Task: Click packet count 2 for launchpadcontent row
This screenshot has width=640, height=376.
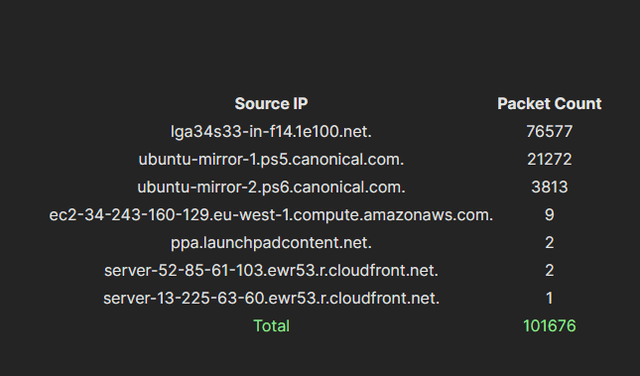Action: (x=549, y=243)
